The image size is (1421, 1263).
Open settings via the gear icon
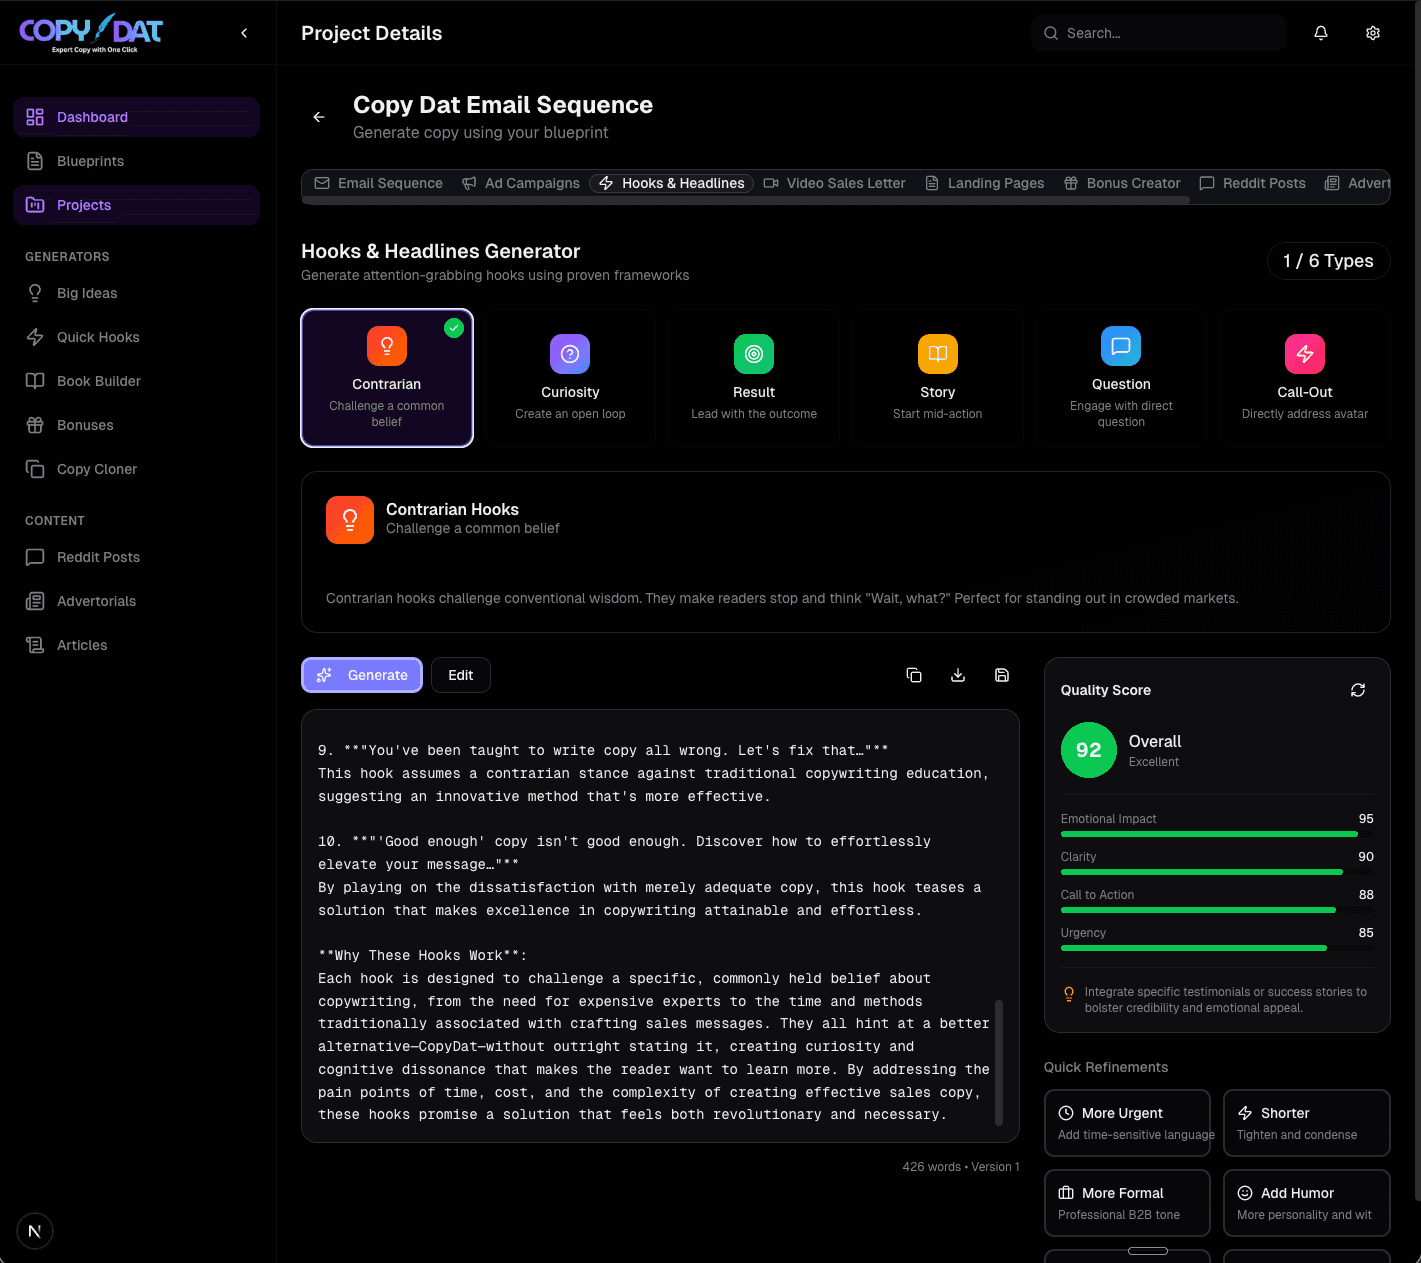pyautogui.click(x=1372, y=33)
